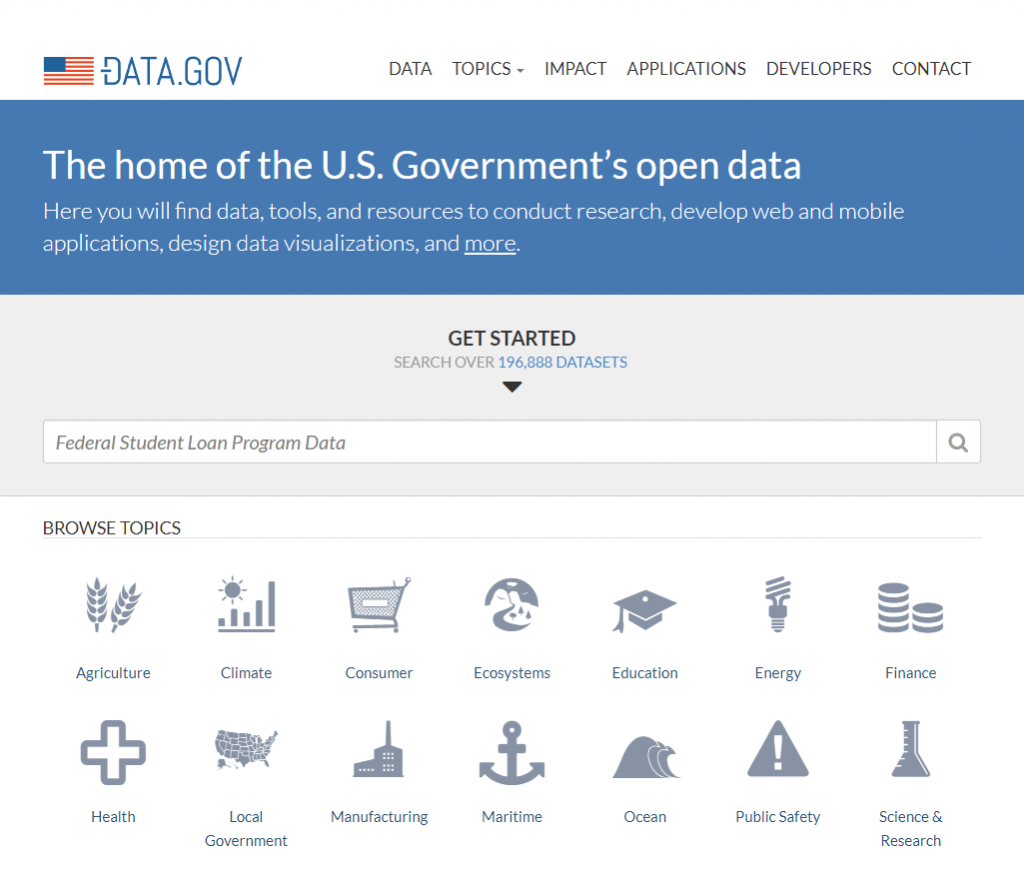Click the 'The home of the U.S. Government's open data' headline

[x=422, y=165]
